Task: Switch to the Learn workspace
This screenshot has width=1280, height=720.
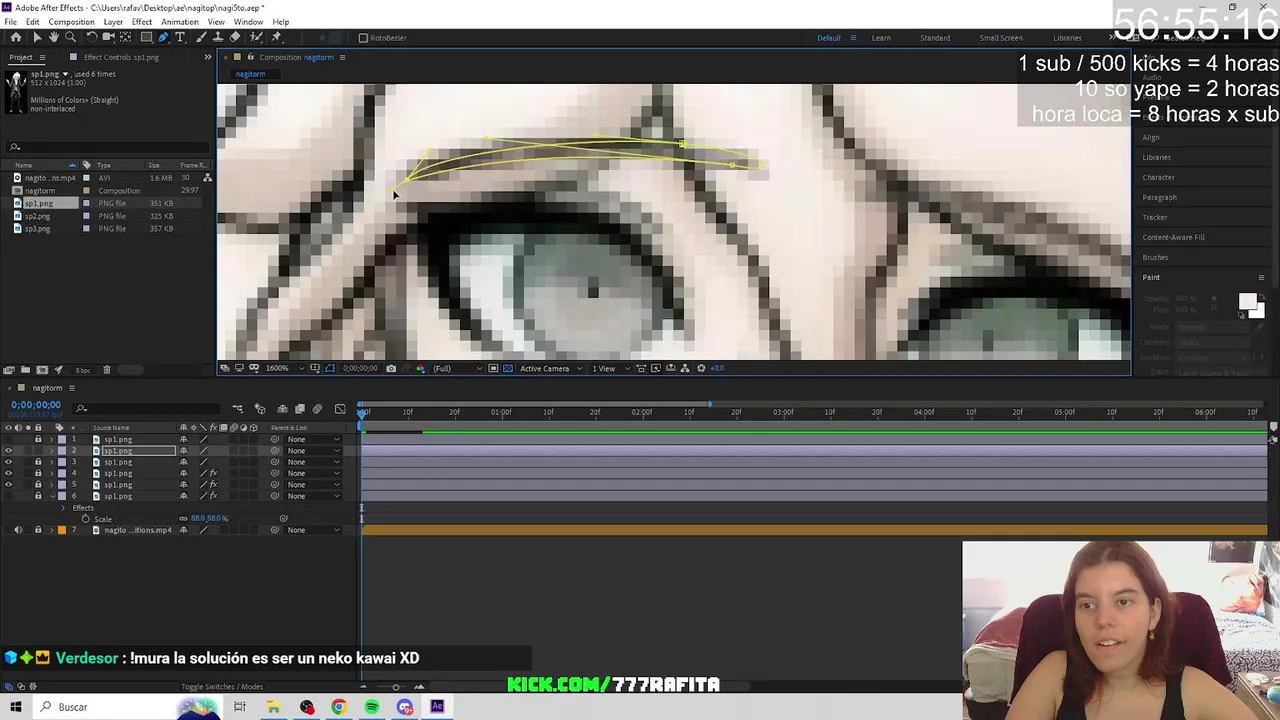Action: pyautogui.click(x=881, y=38)
